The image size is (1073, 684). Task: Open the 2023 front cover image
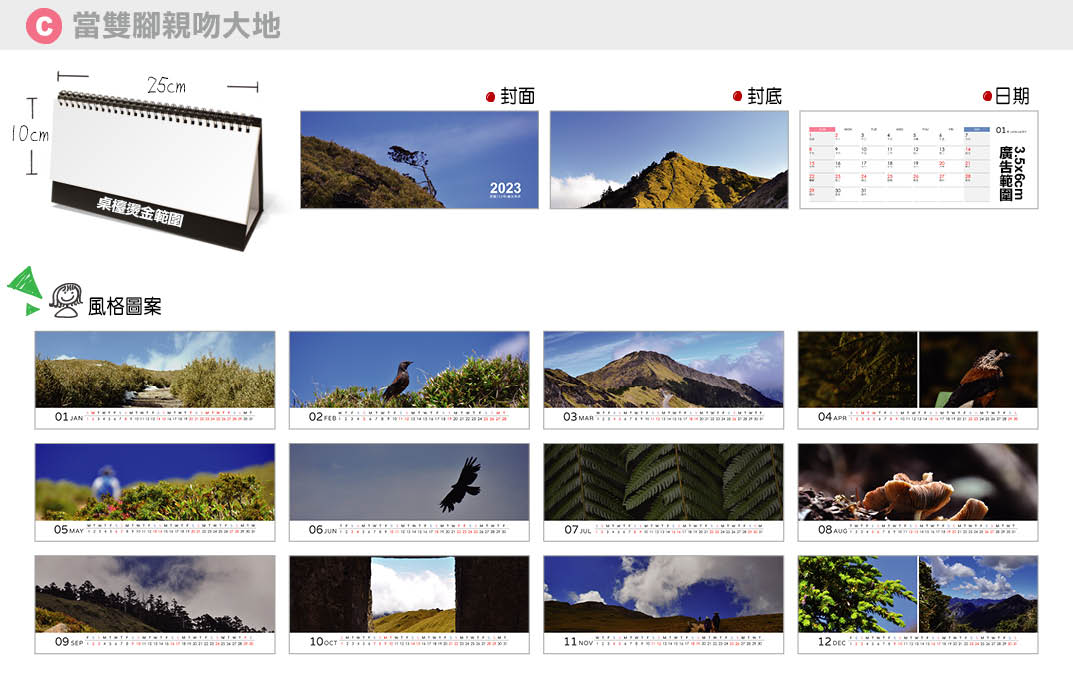419,159
